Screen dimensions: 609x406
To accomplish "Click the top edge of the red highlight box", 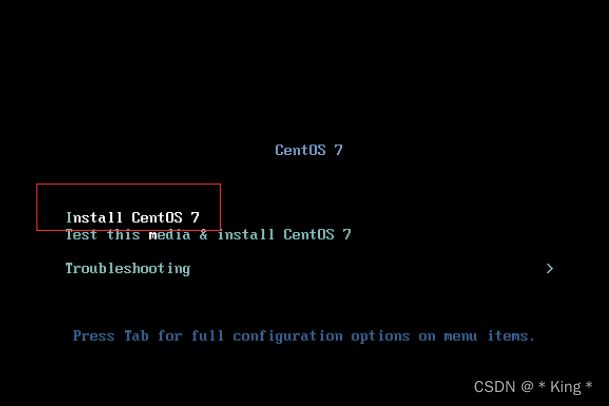I will click(x=129, y=184).
